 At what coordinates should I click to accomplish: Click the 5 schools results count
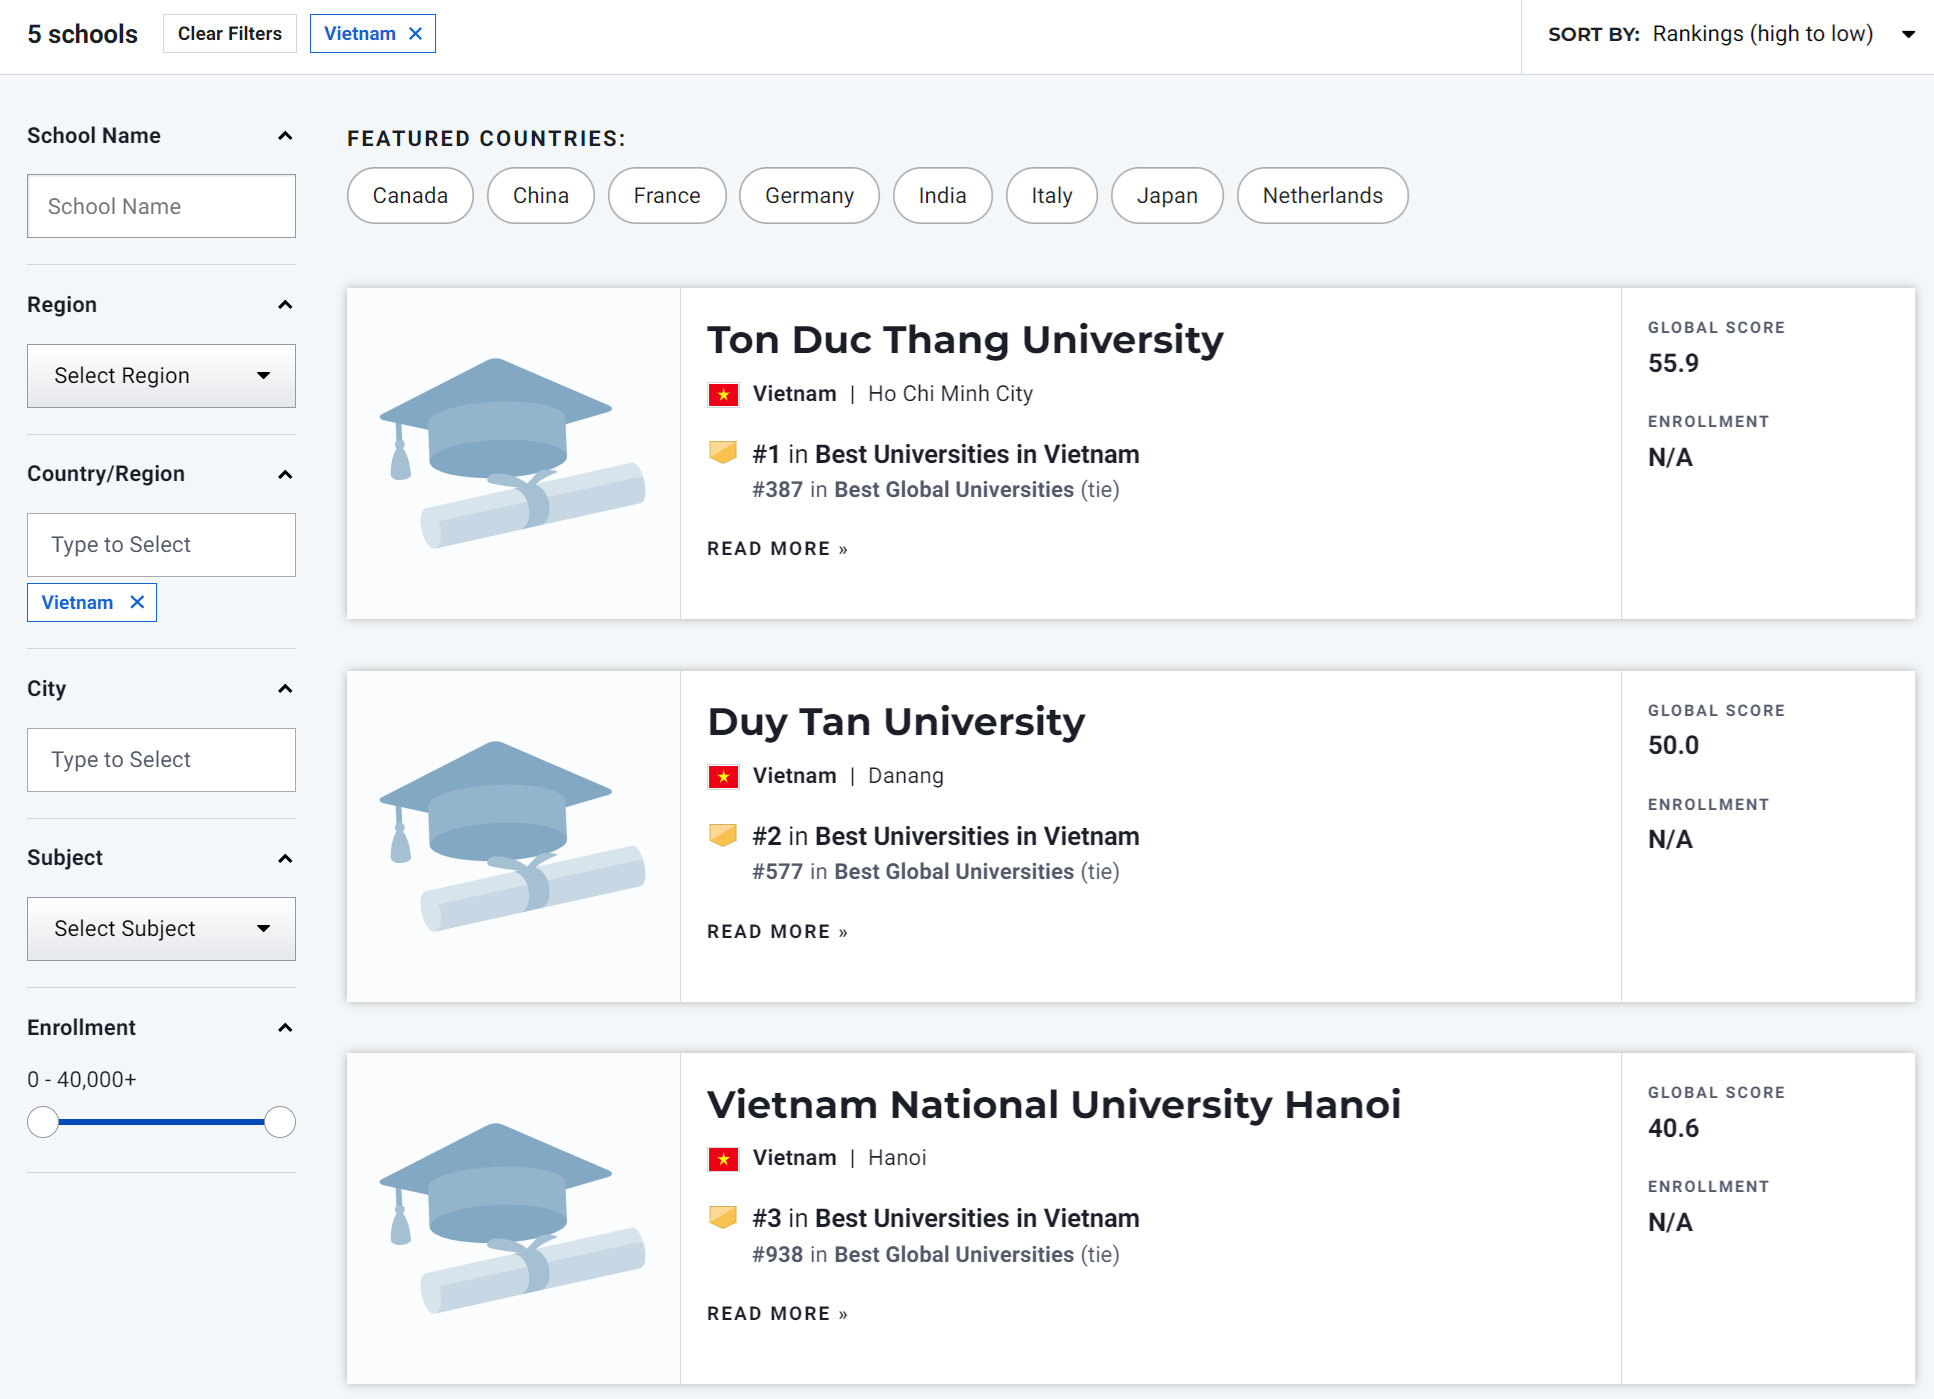tap(82, 34)
